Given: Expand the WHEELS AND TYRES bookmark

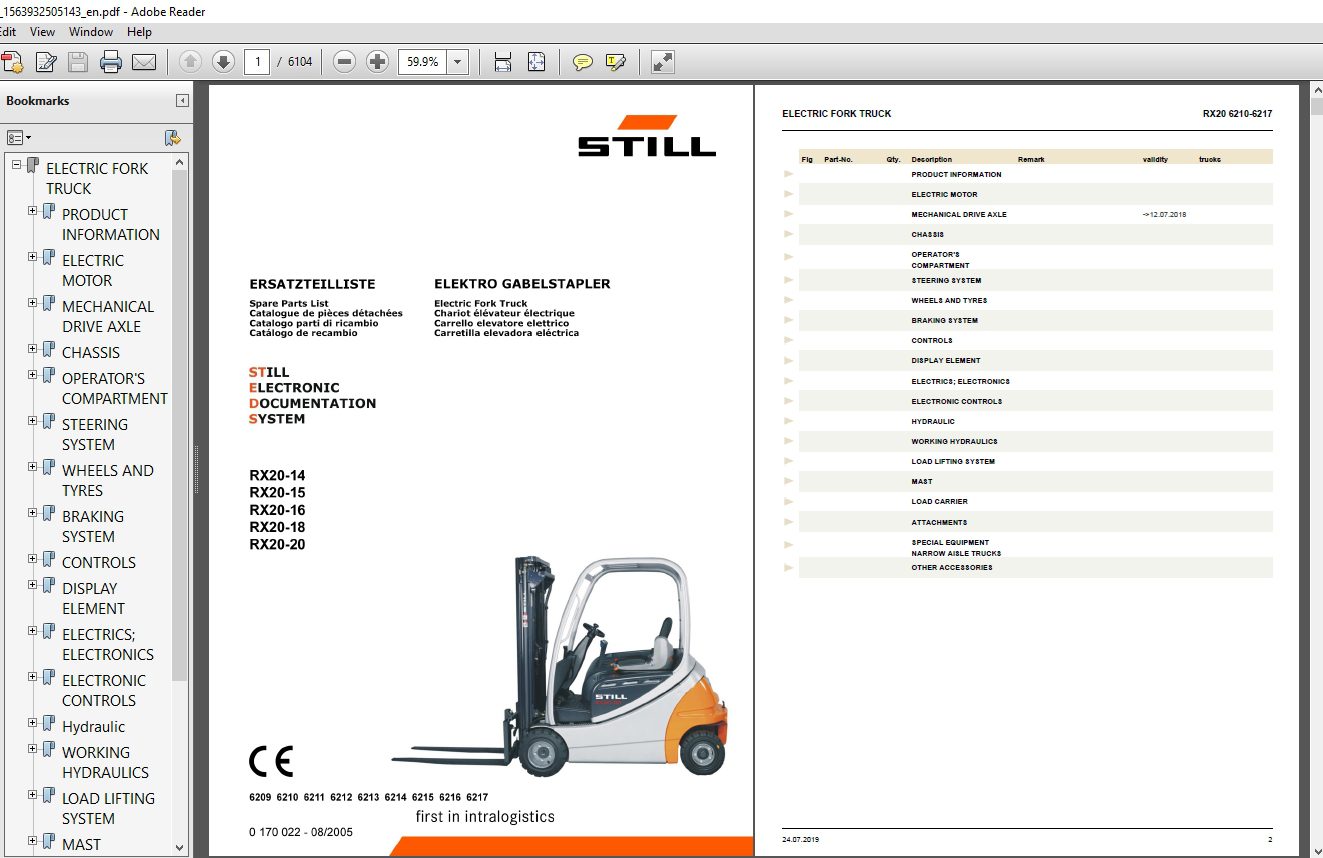Looking at the screenshot, I should pyautogui.click(x=33, y=467).
